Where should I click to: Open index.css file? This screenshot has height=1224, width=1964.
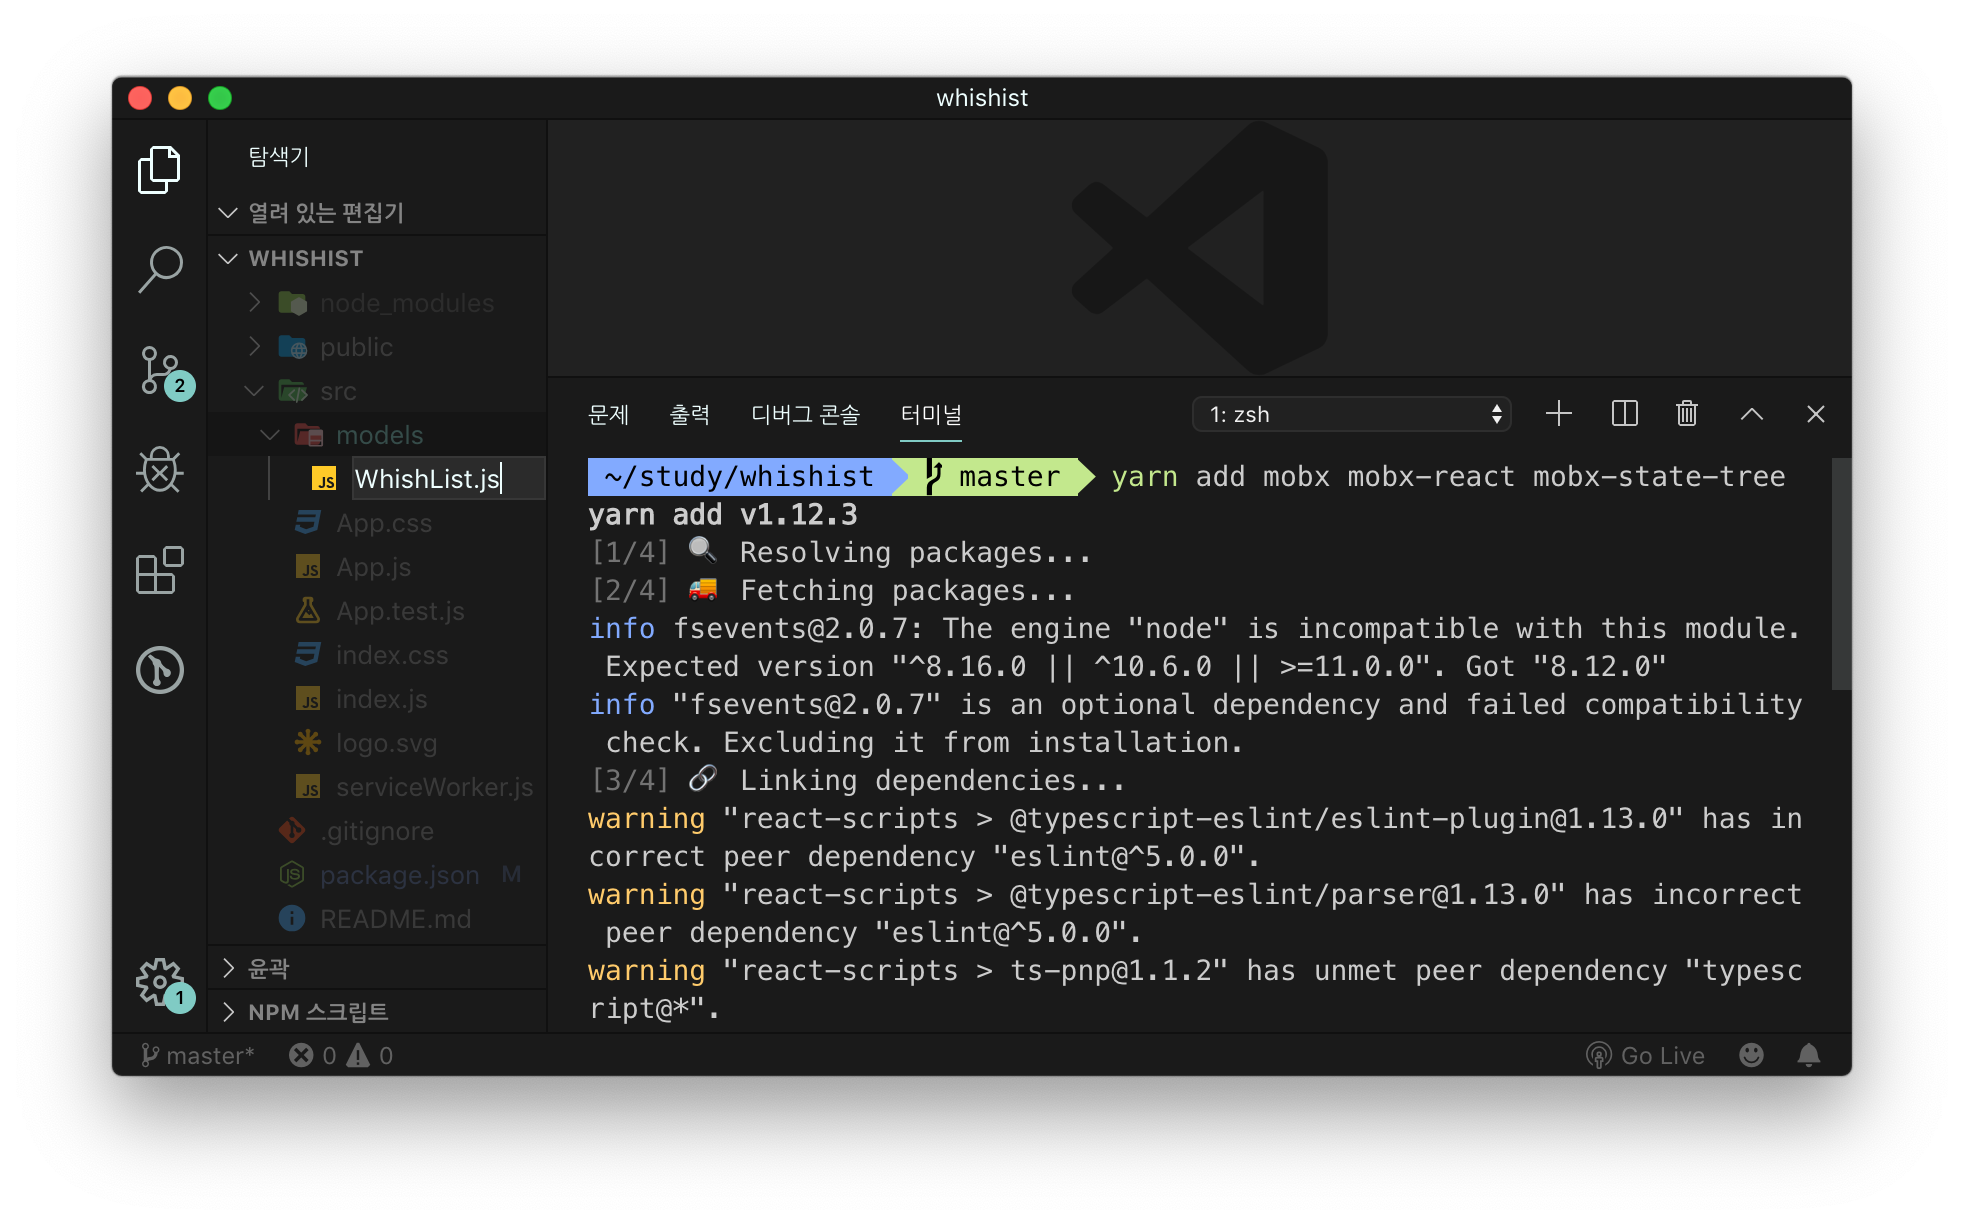click(x=377, y=655)
